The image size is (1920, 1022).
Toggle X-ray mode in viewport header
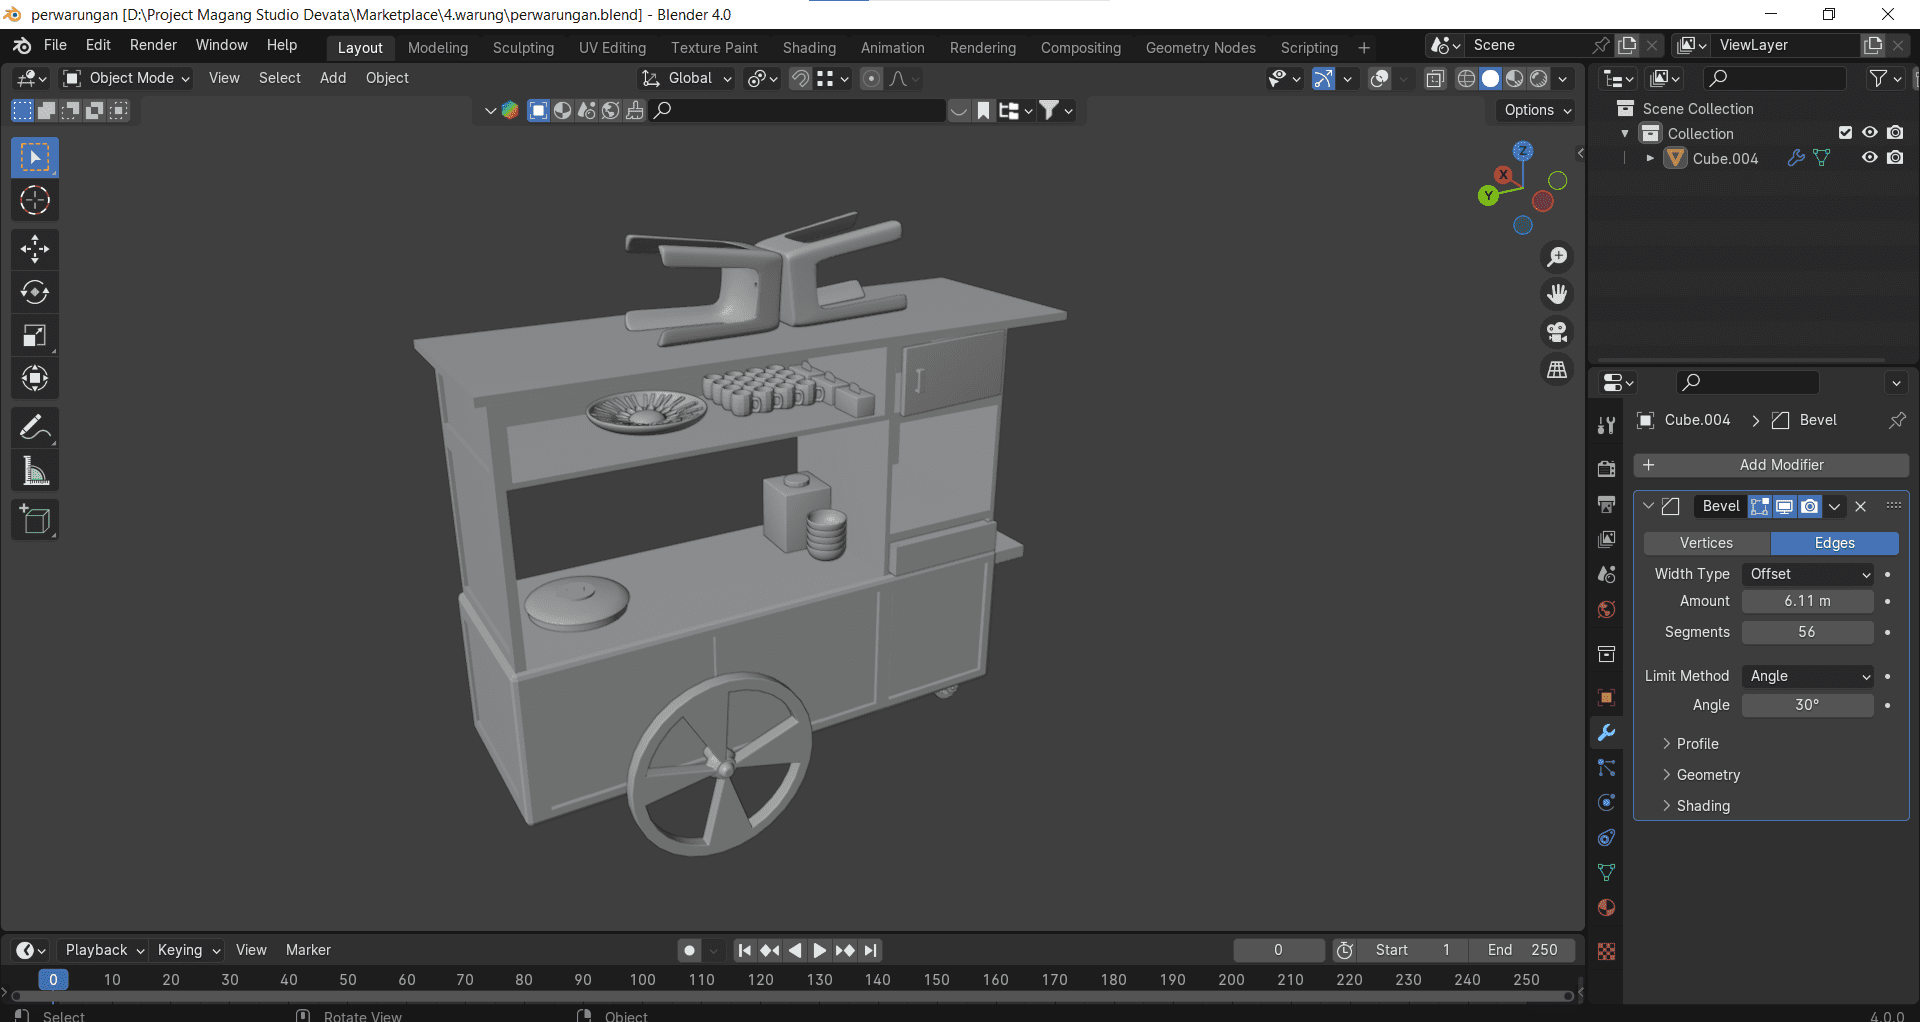tap(1435, 79)
